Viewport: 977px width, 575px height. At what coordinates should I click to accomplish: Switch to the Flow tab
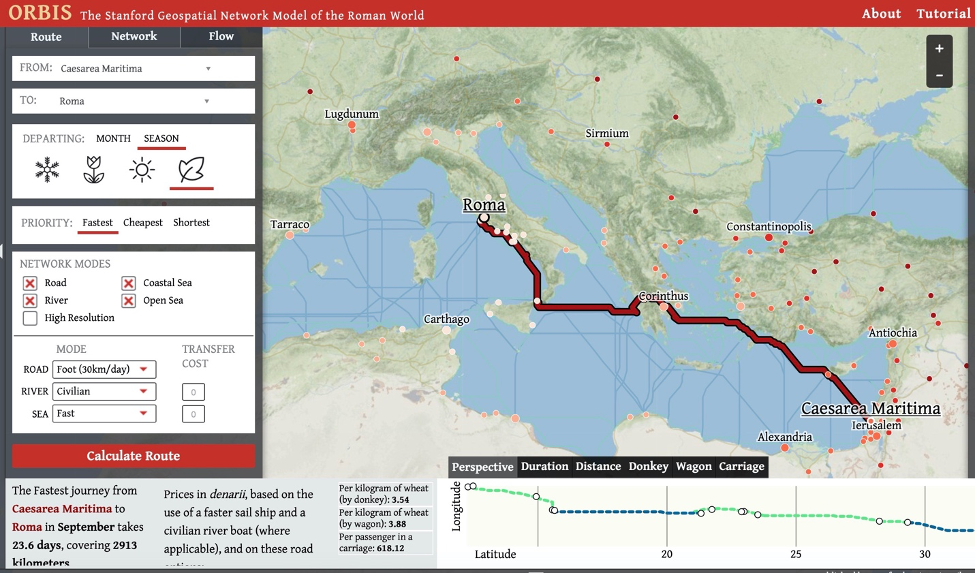[221, 36]
